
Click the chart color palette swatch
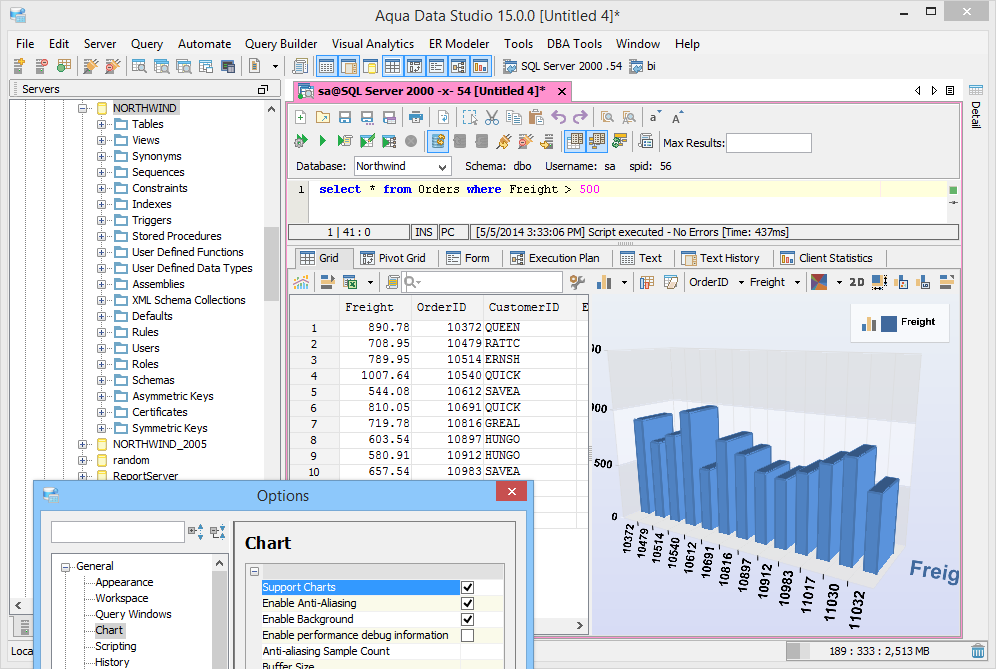[x=819, y=282]
